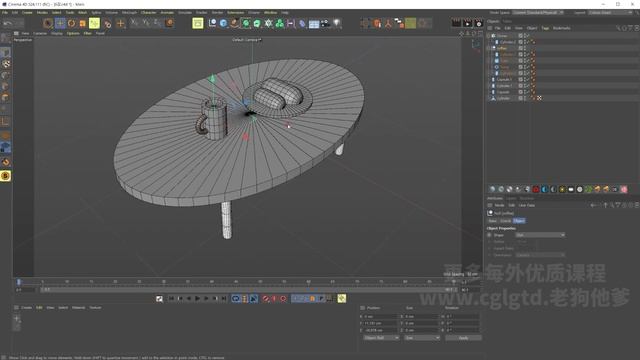Click the Undo arrow icon
Viewport: 640px width, 360px height.
(x=7, y=23)
